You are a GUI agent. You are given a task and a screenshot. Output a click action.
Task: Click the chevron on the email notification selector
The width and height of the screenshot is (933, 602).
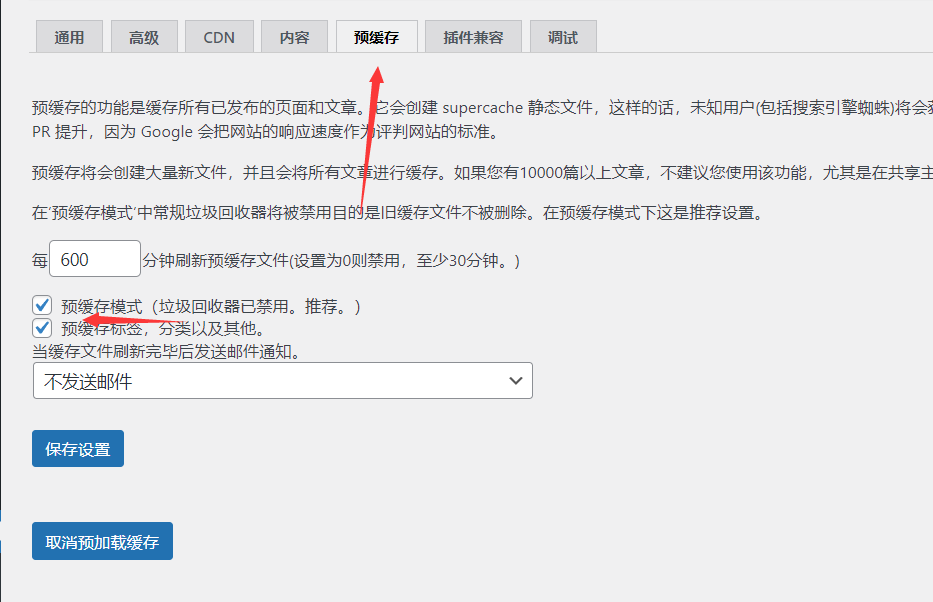coord(516,380)
